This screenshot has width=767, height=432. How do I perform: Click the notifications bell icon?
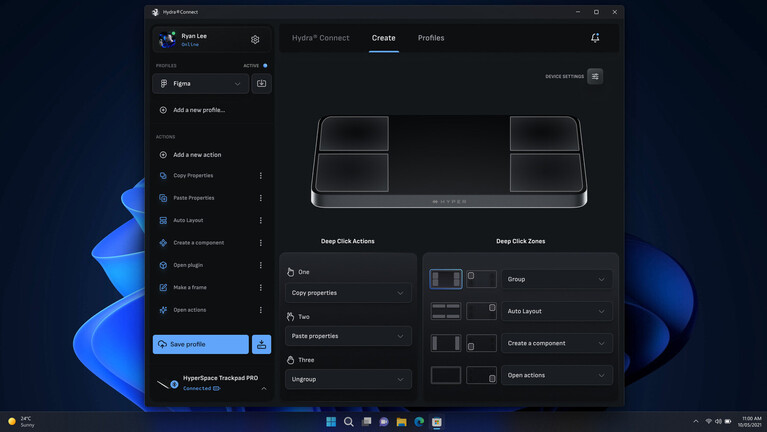tap(595, 38)
